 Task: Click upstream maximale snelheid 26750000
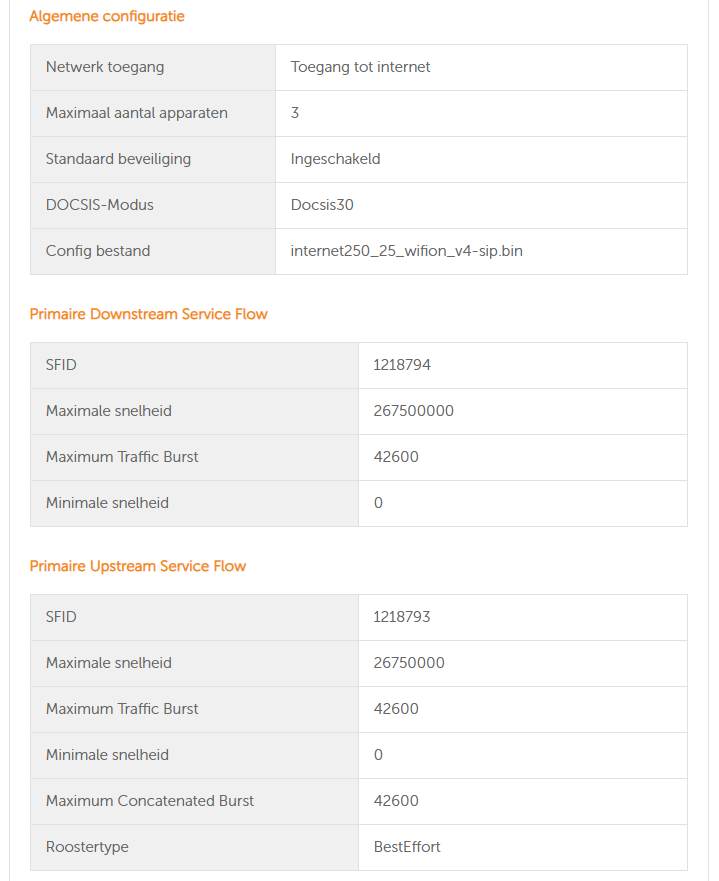[409, 663]
